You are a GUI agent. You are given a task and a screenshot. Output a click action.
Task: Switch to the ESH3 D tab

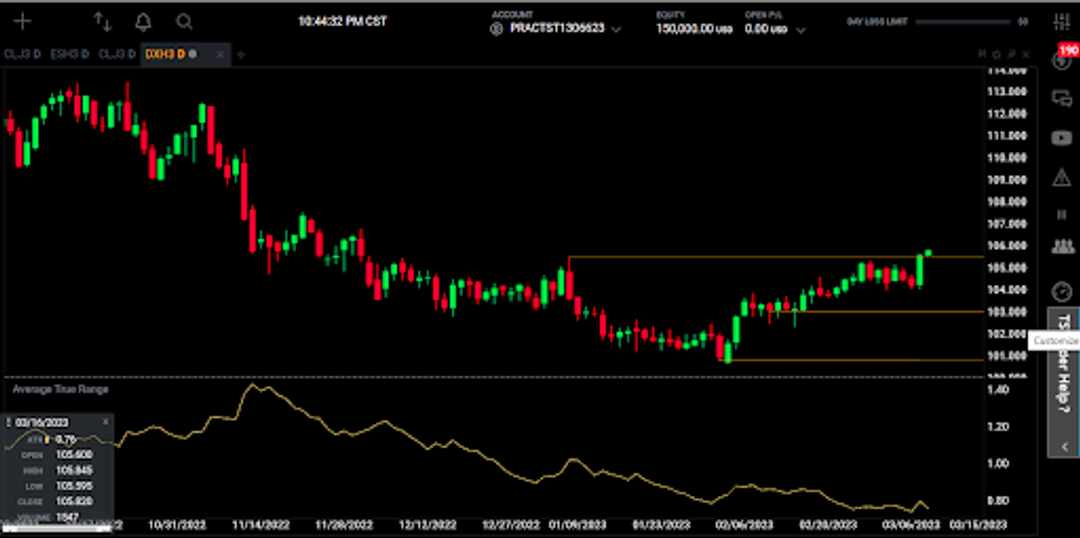[70, 54]
